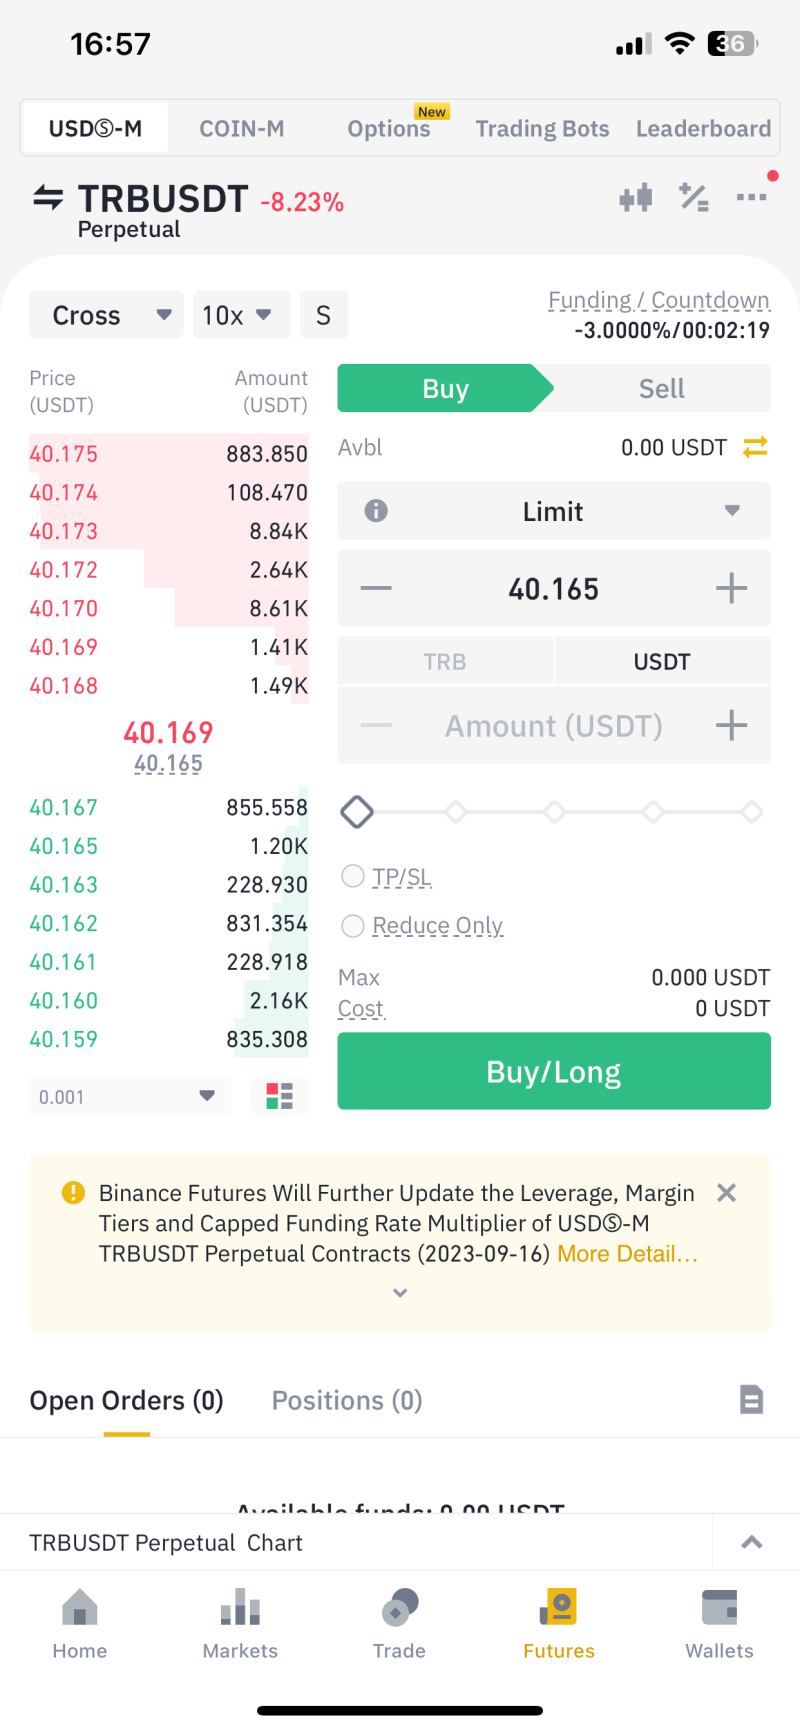The height and width of the screenshot is (1731, 800).
Task: Switch to the COIN-M tab
Action: [x=242, y=129]
